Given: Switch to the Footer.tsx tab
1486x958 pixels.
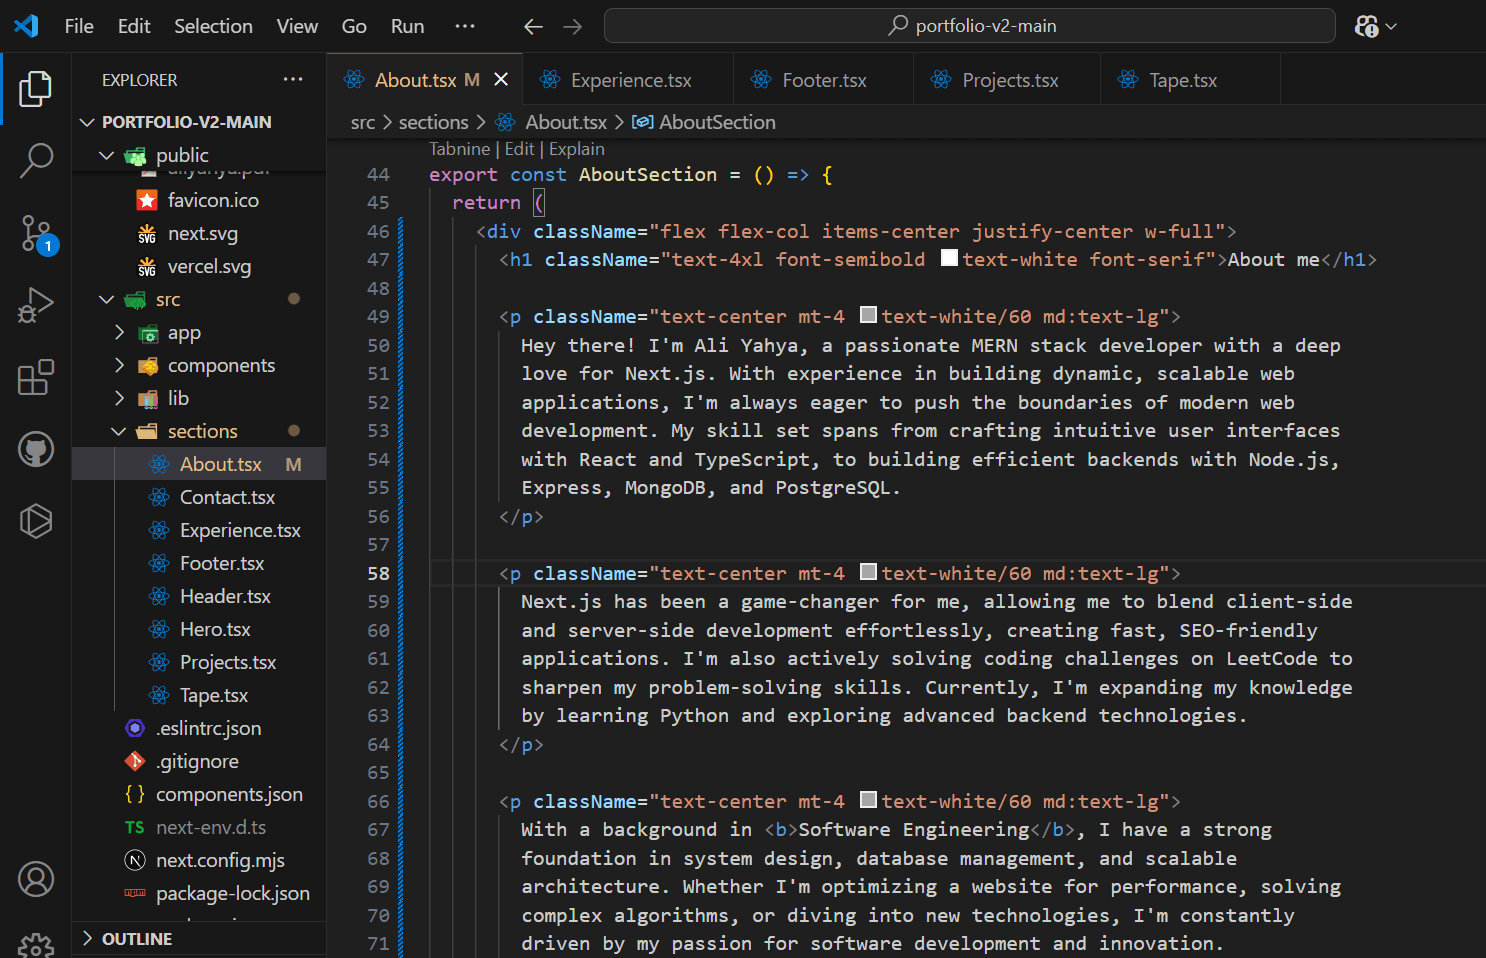Looking at the screenshot, I should (823, 80).
